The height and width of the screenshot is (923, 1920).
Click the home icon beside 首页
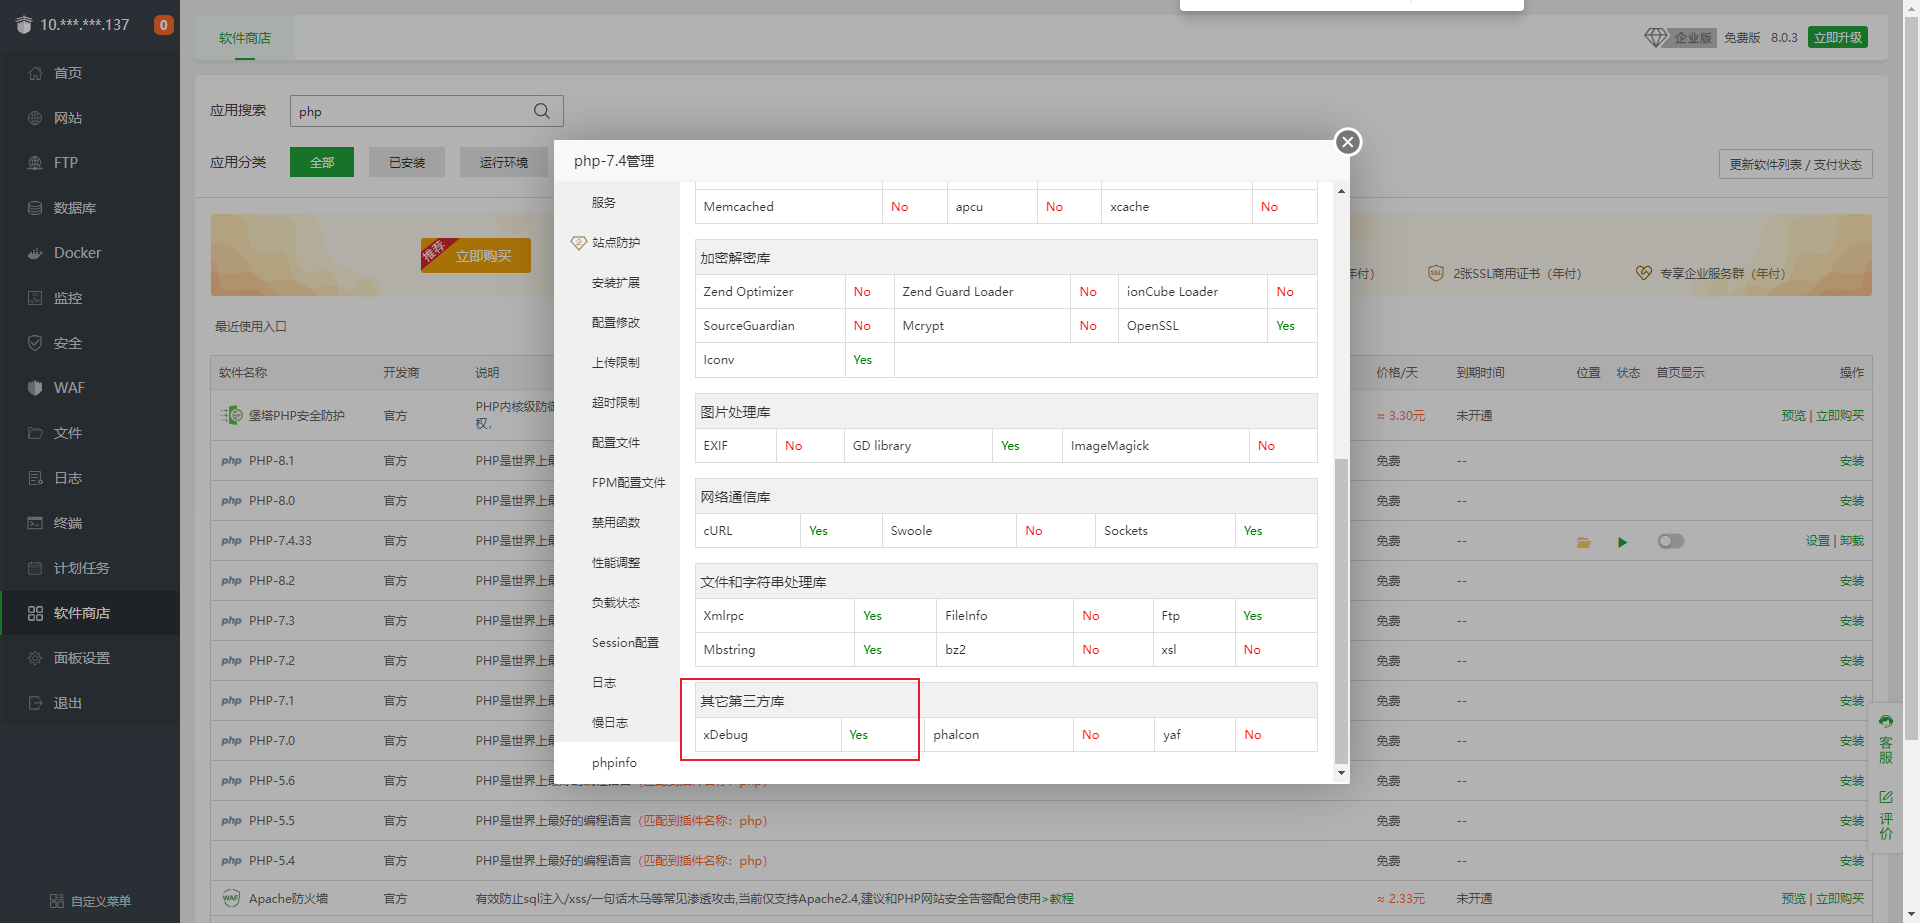[35, 73]
